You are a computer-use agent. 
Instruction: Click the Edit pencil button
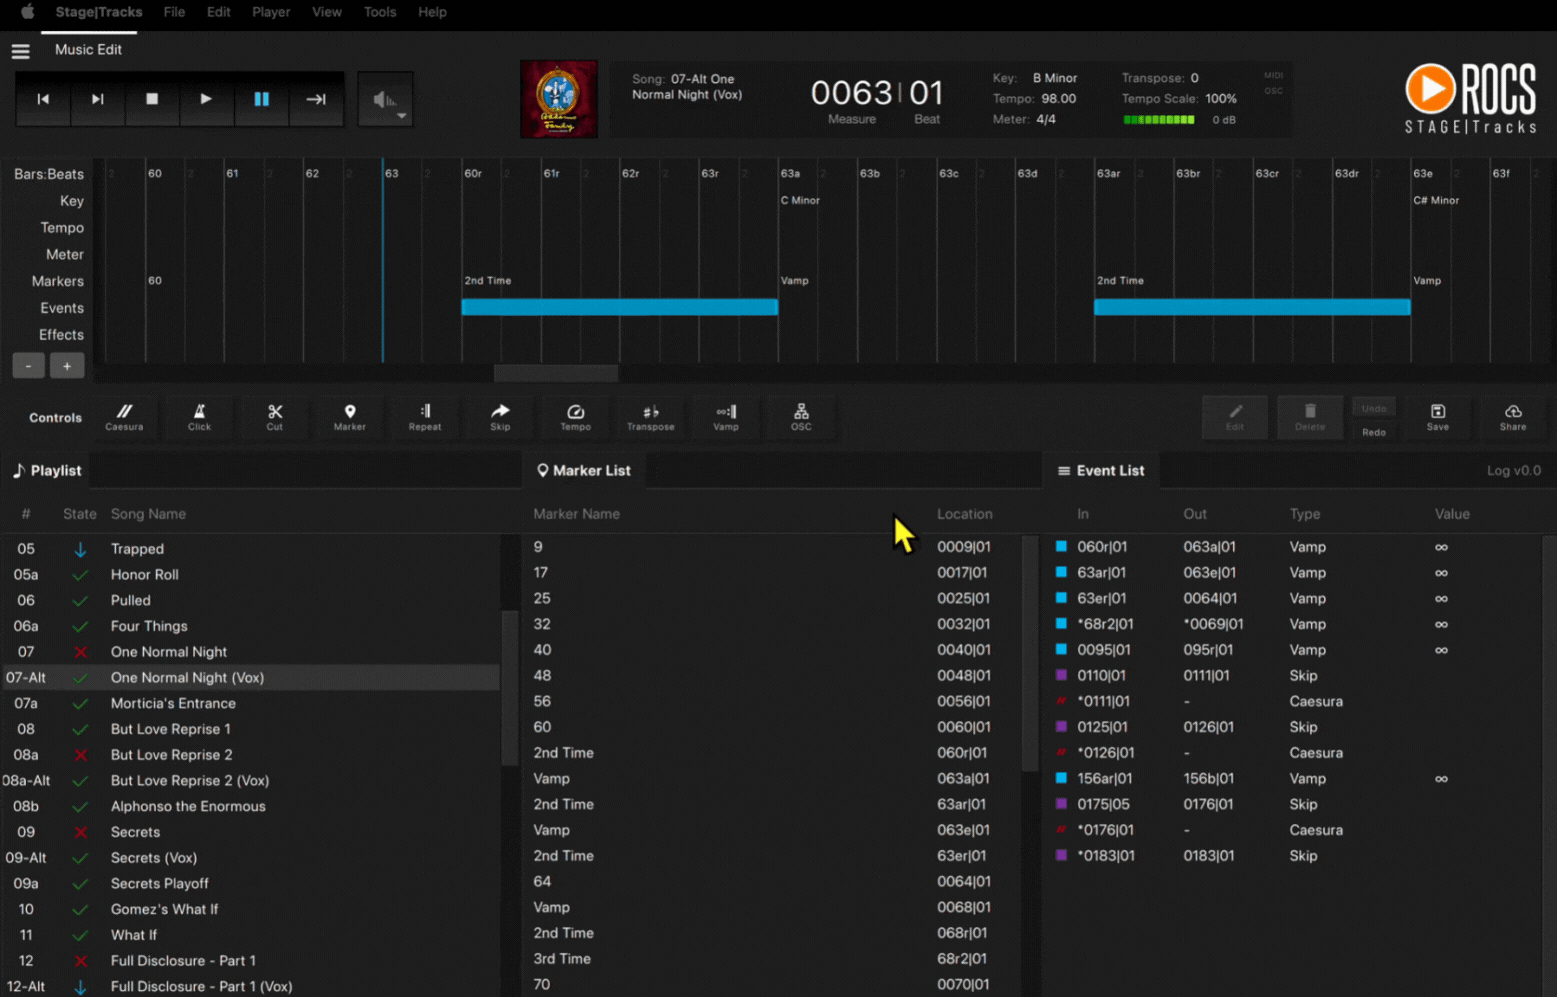(1235, 417)
